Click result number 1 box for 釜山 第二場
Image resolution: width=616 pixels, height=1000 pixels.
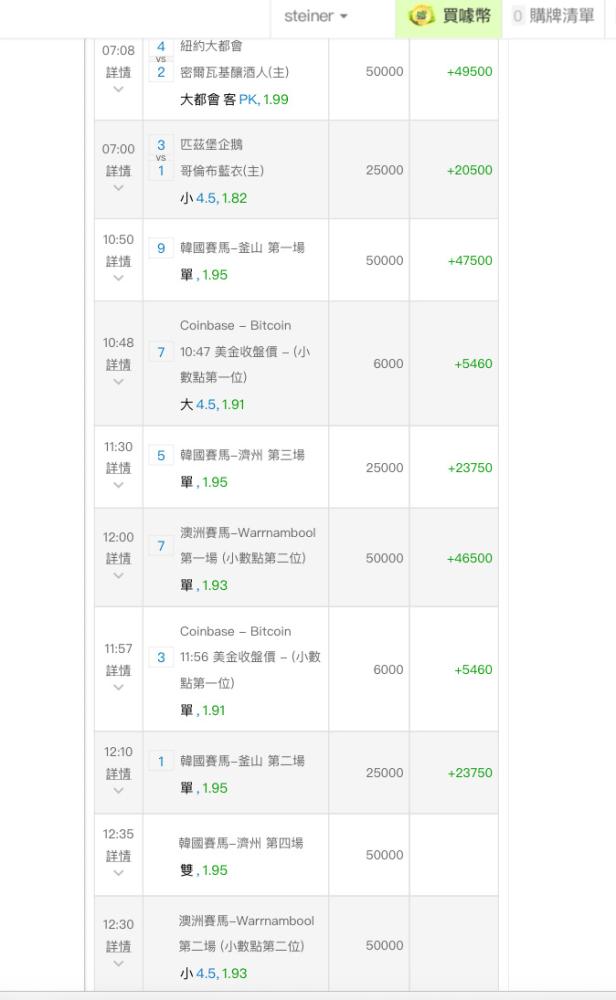161,761
